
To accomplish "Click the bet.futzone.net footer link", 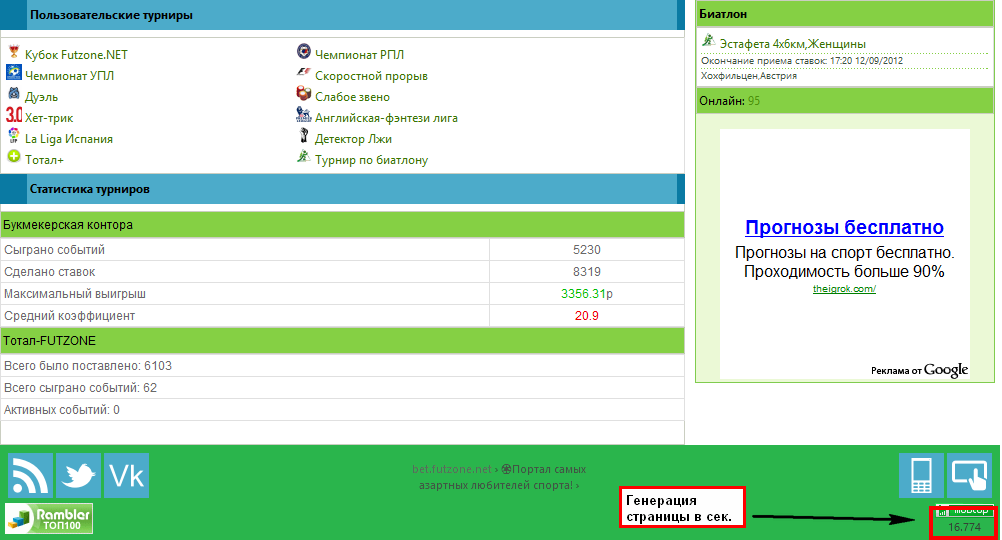I will pyautogui.click(x=452, y=469).
